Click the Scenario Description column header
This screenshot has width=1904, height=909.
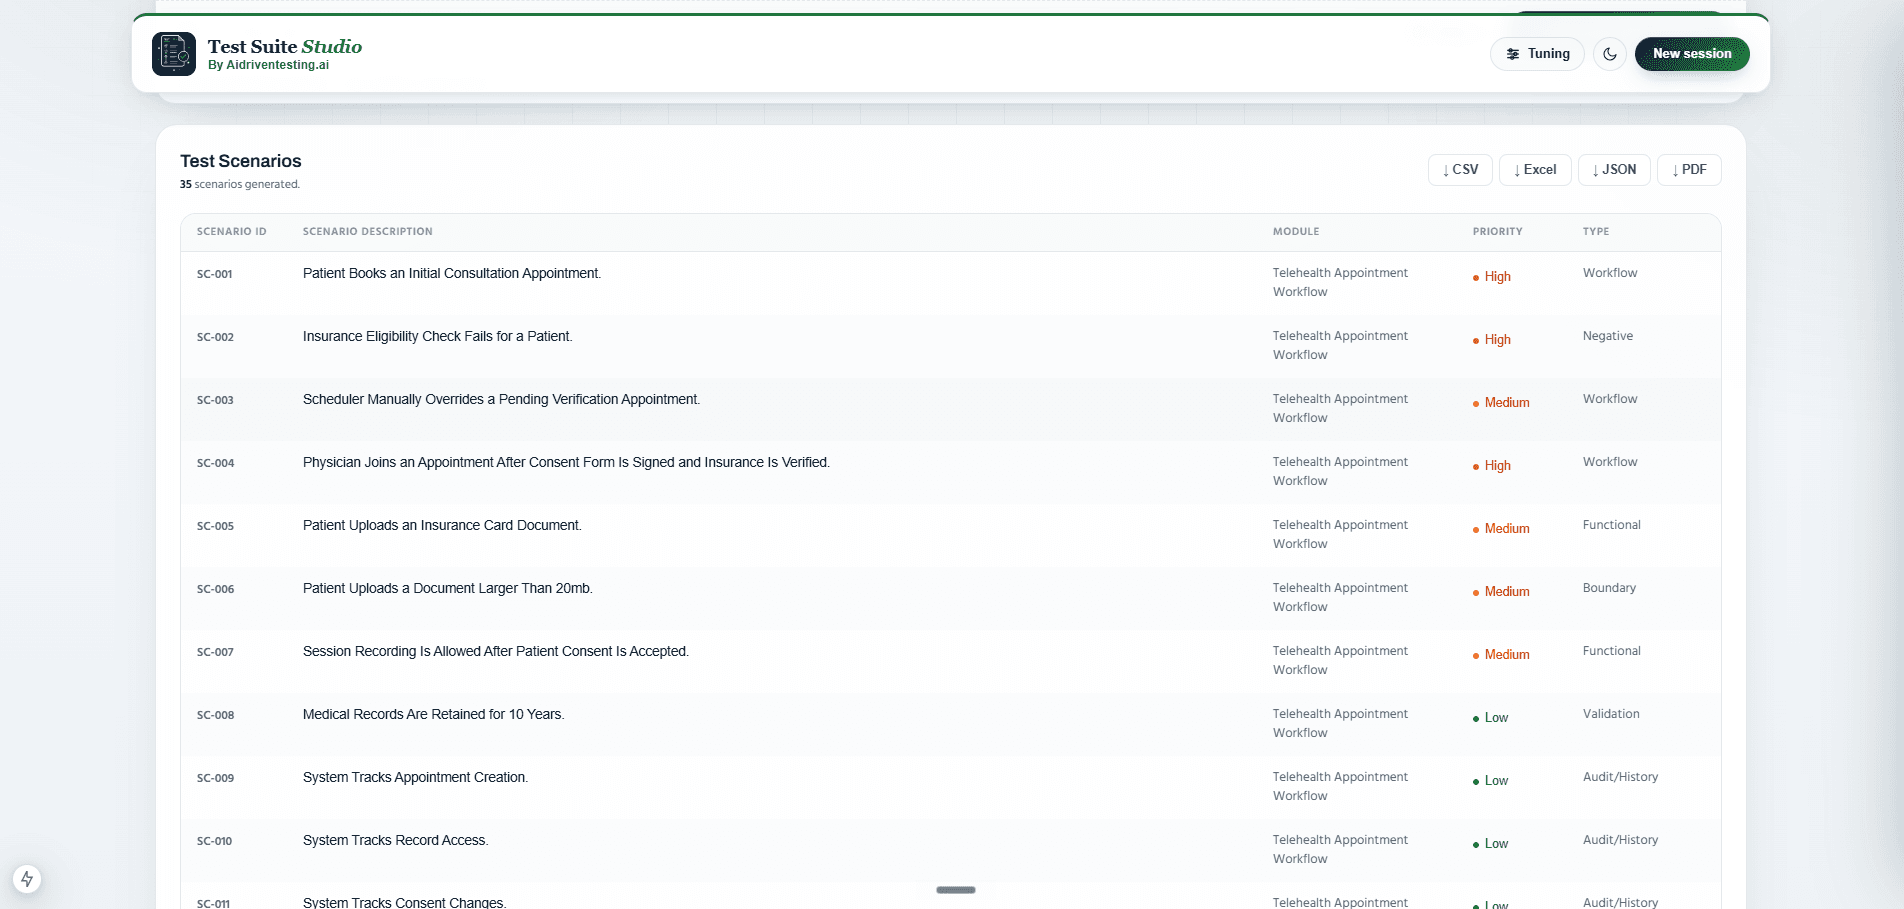point(368,231)
